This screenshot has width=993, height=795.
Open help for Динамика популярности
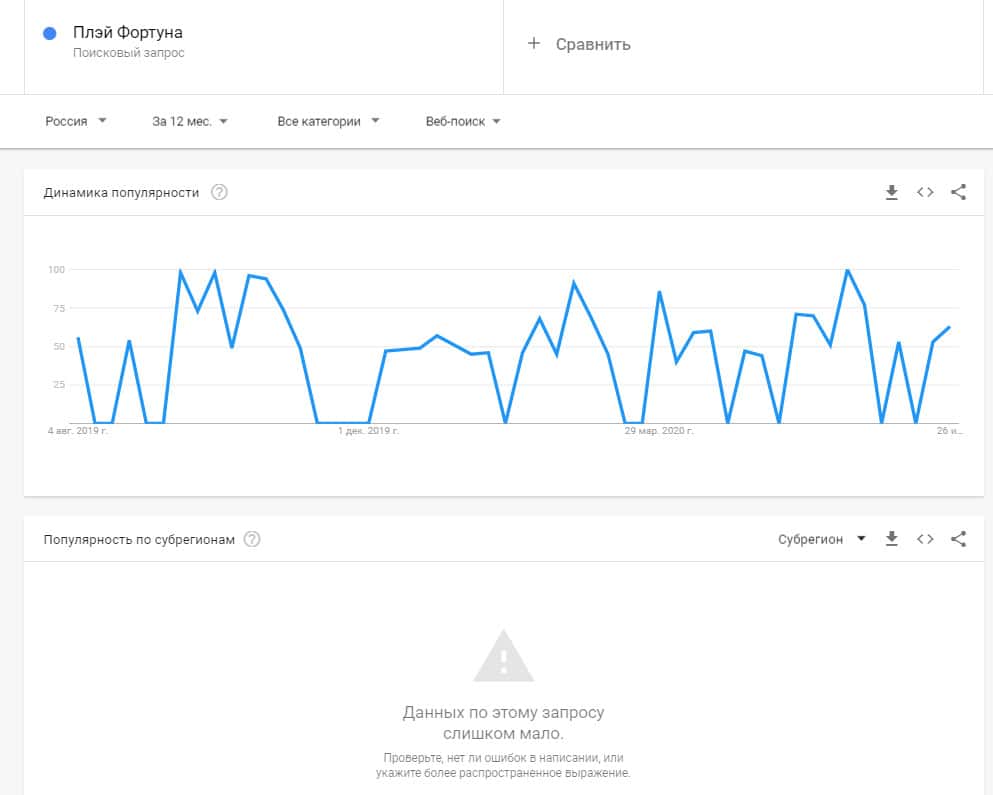coord(219,193)
